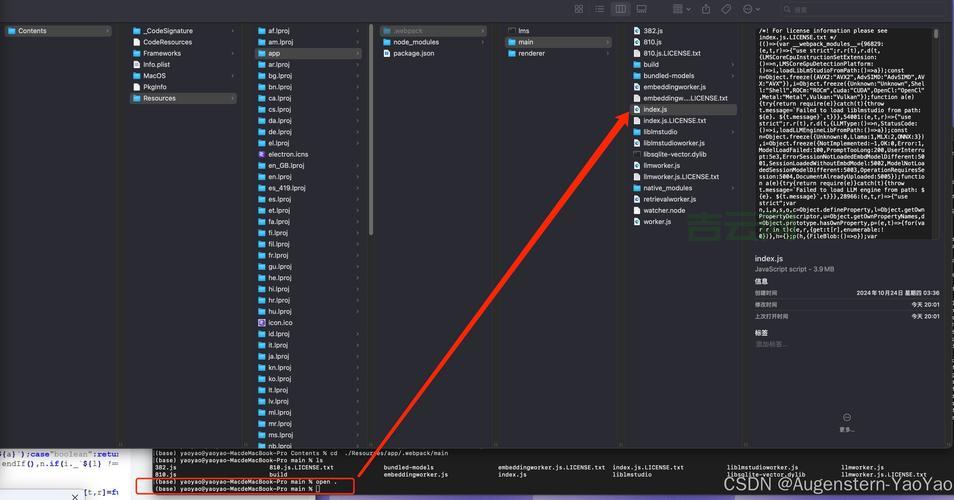The image size is (954, 500).
Task: Select the column view button
Action: pyautogui.click(x=621, y=9)
